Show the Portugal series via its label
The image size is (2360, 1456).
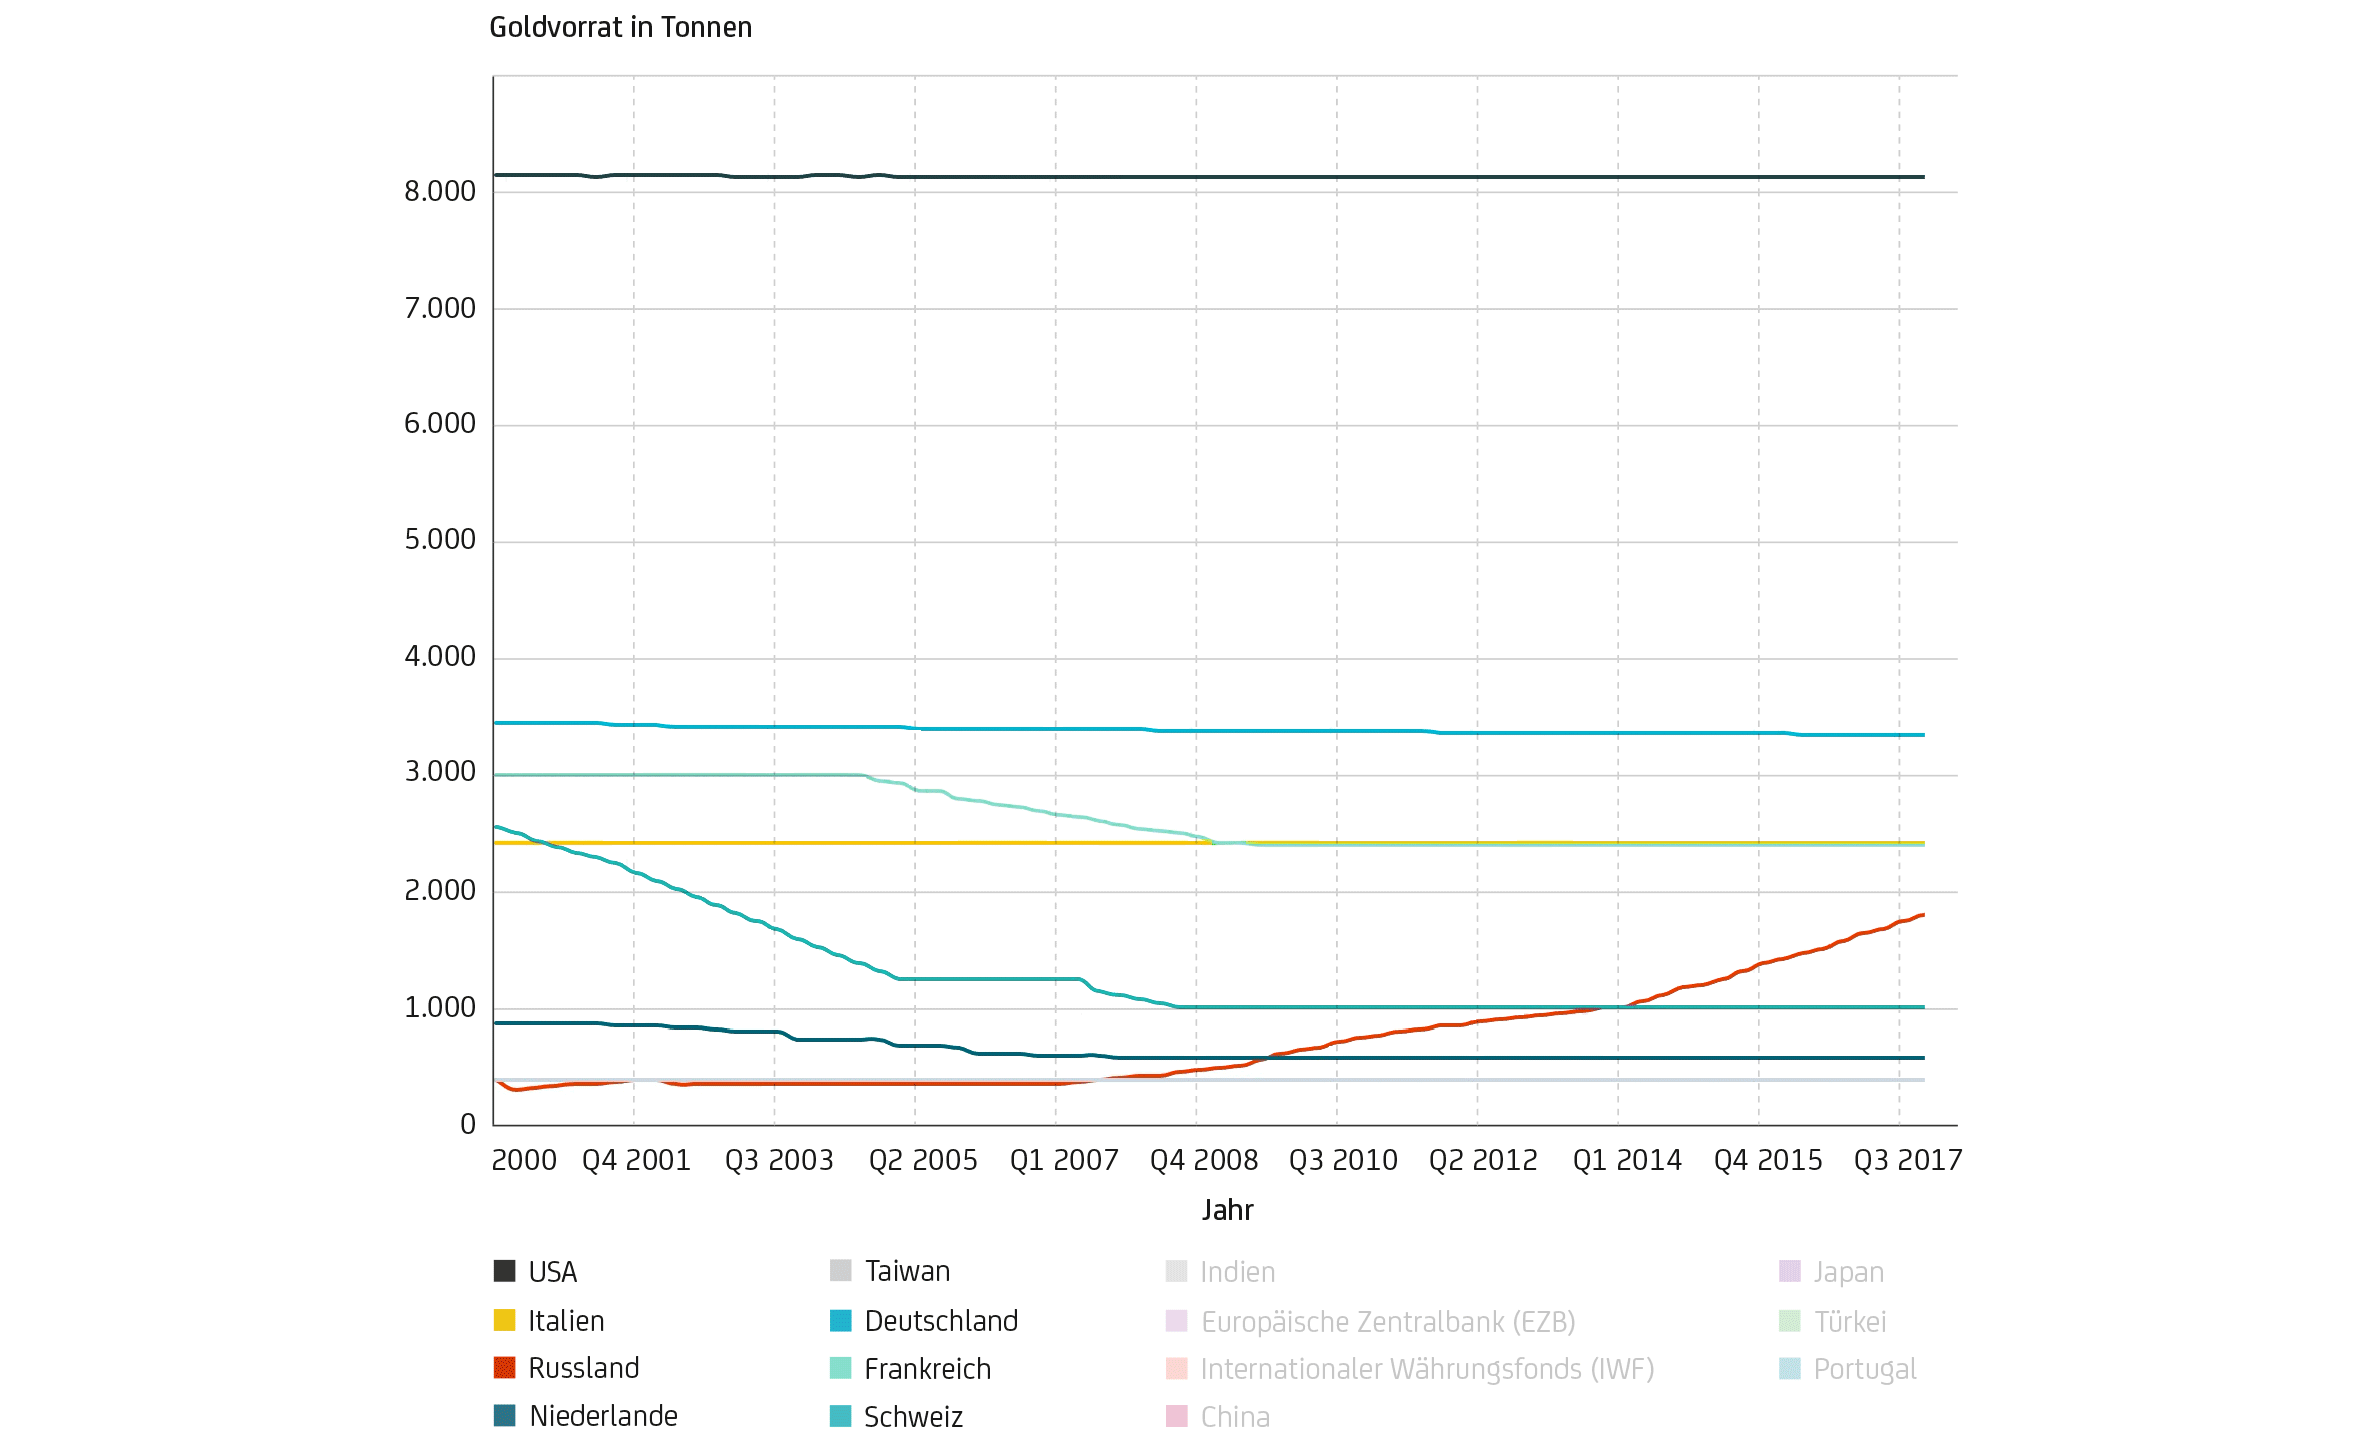coord(1866,1369)
